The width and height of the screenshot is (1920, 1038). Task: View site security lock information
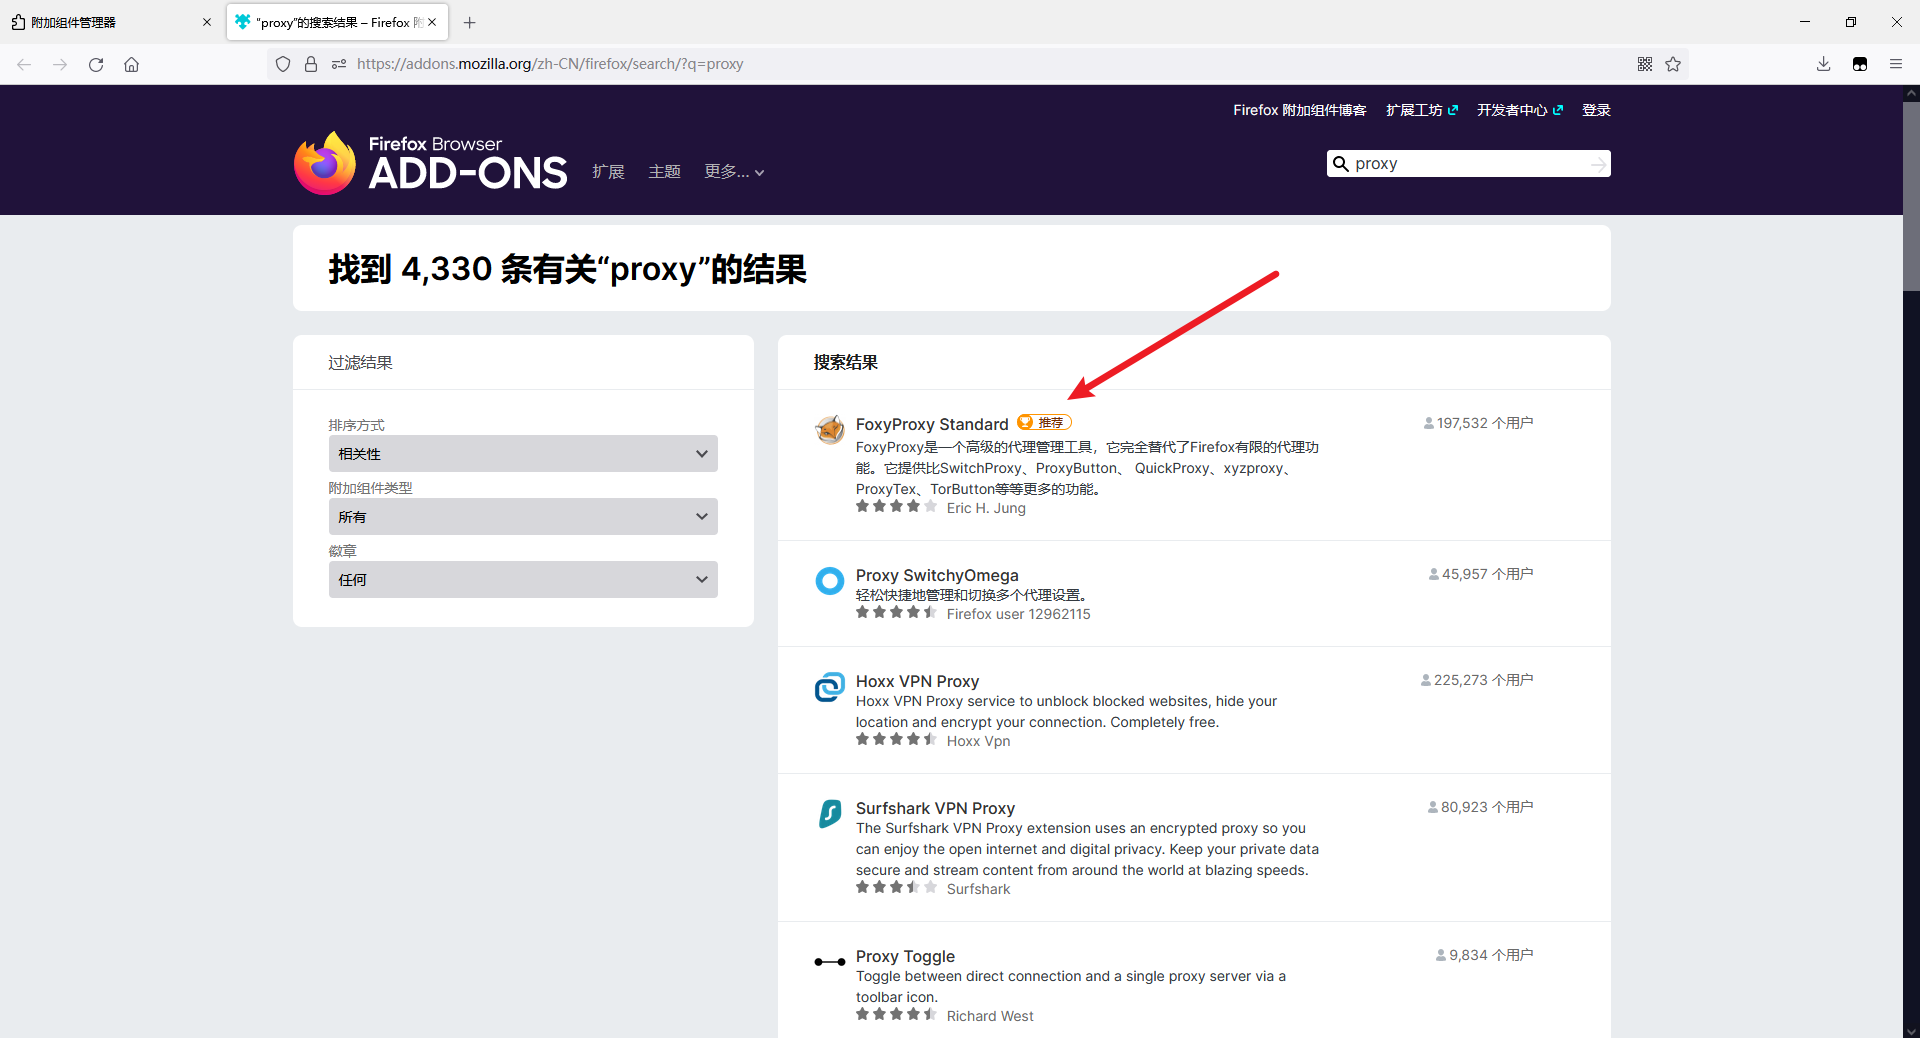[x=311, y=64]
